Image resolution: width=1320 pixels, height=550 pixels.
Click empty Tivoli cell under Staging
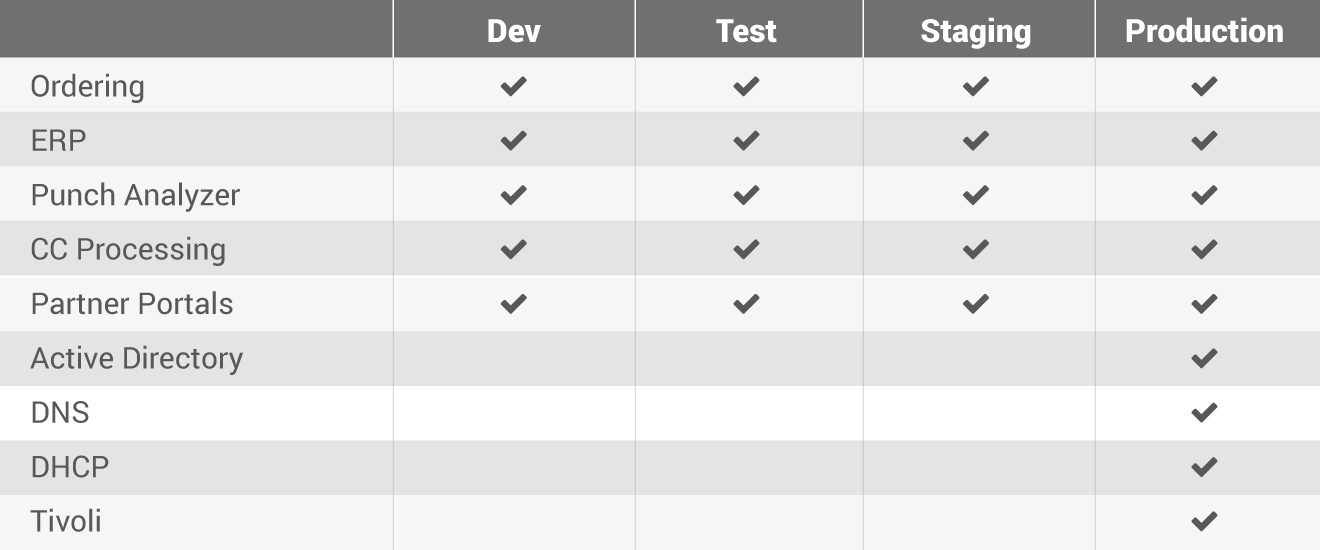(978, 522)
